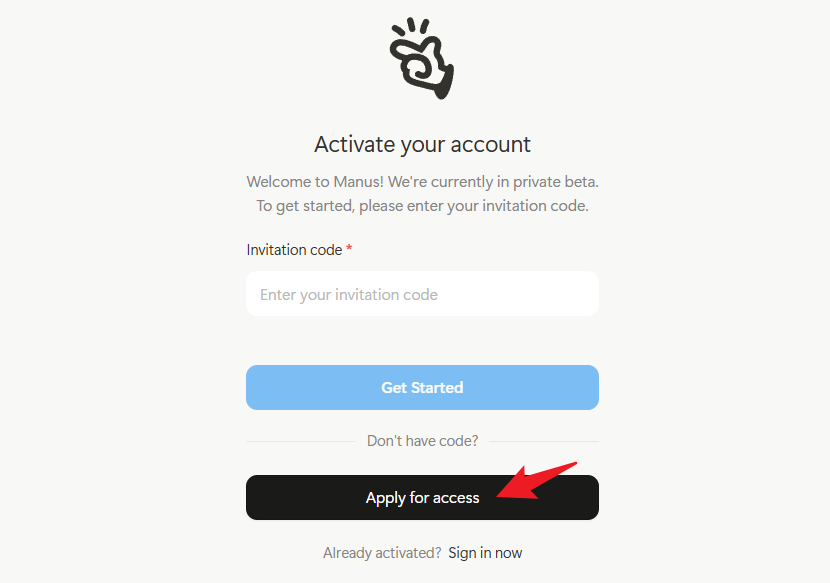
Task: Click the word "account" in the heading
Action: coord(491,145)
